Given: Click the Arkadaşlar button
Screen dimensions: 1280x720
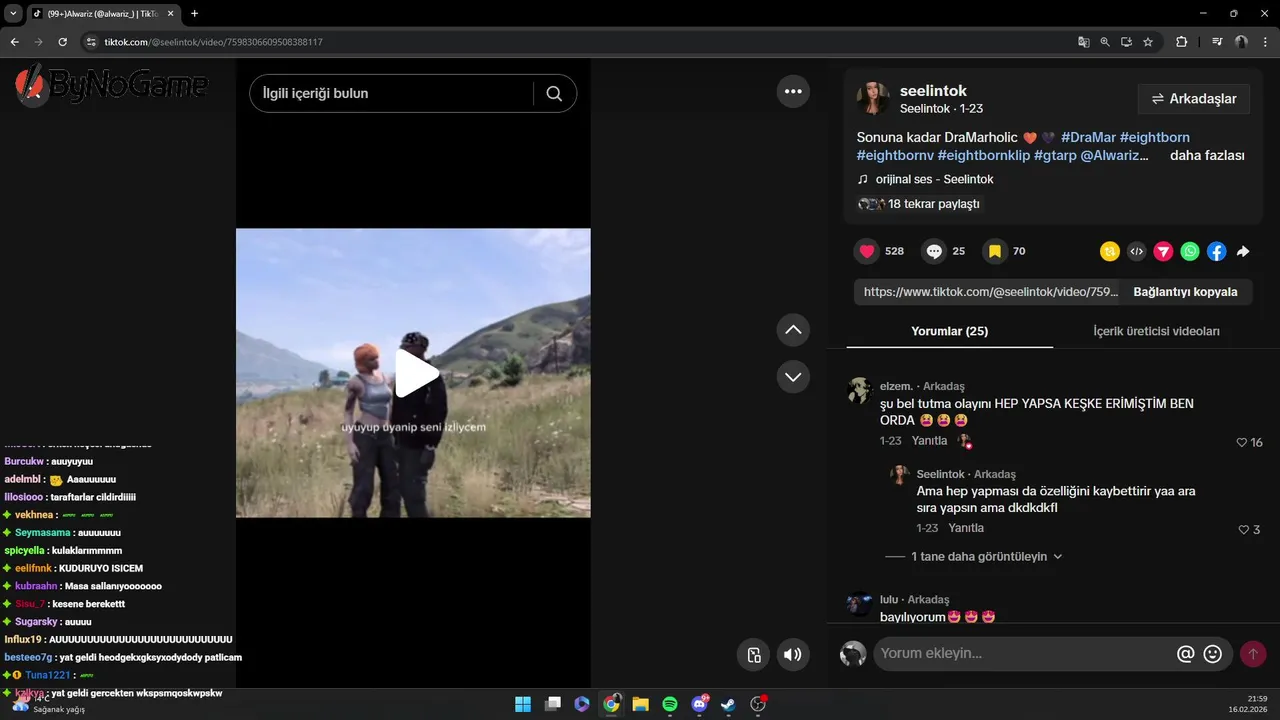Looking at the screenshot, I should [x=1194, y=99].
